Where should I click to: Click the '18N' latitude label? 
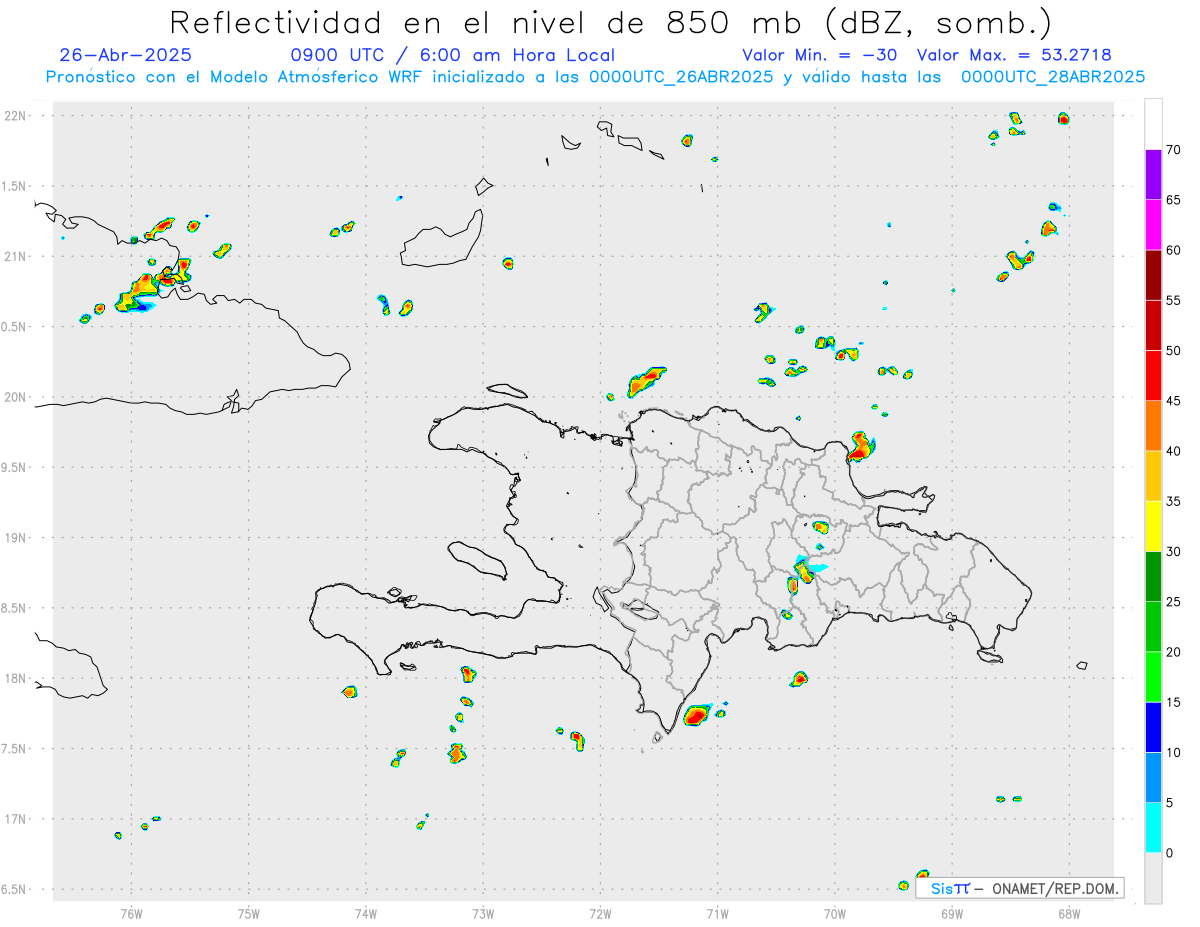tap(17, 679)
